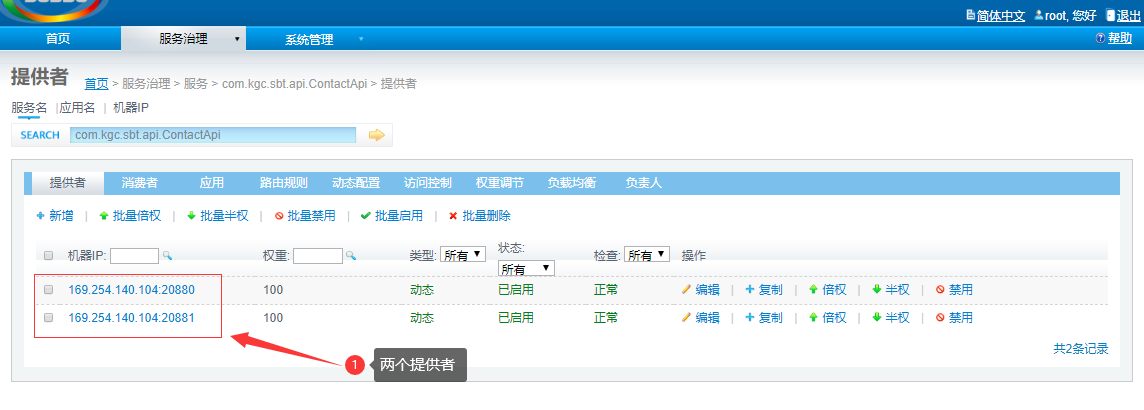Viewport: 1144px width, 410px height.
Task: Click 禁用 forbidden icon in 20881 row
Action: (x=940, y=317)
